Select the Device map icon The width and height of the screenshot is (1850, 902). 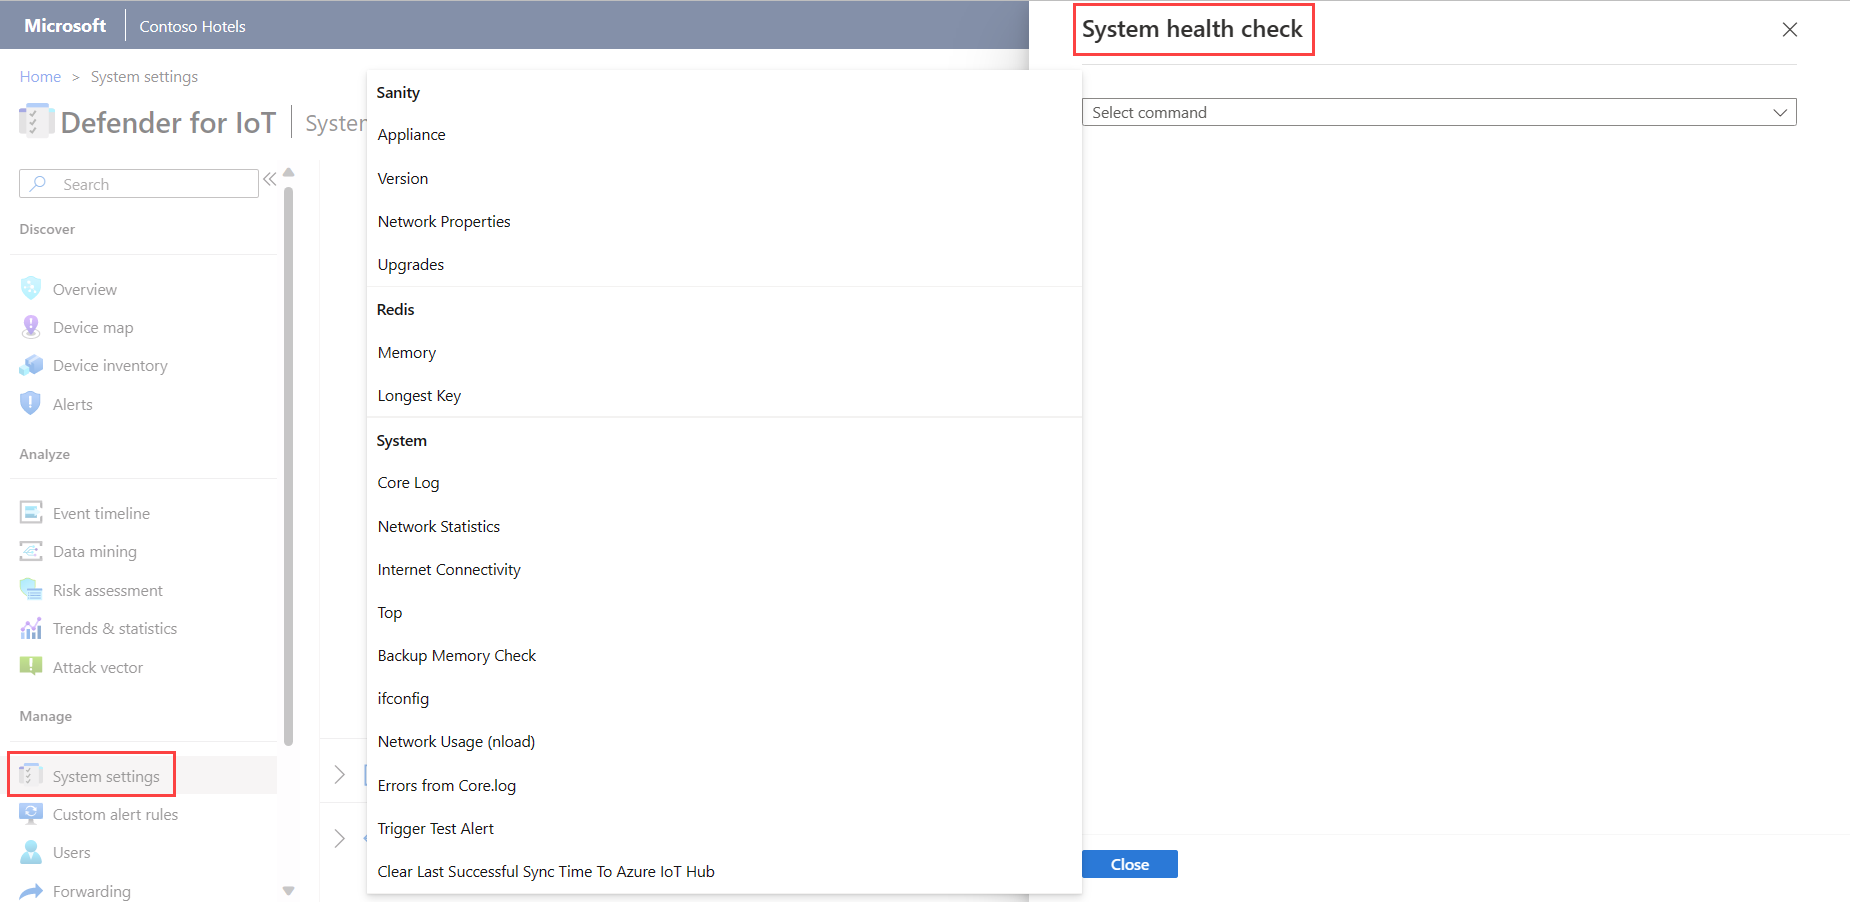point(31,327)
